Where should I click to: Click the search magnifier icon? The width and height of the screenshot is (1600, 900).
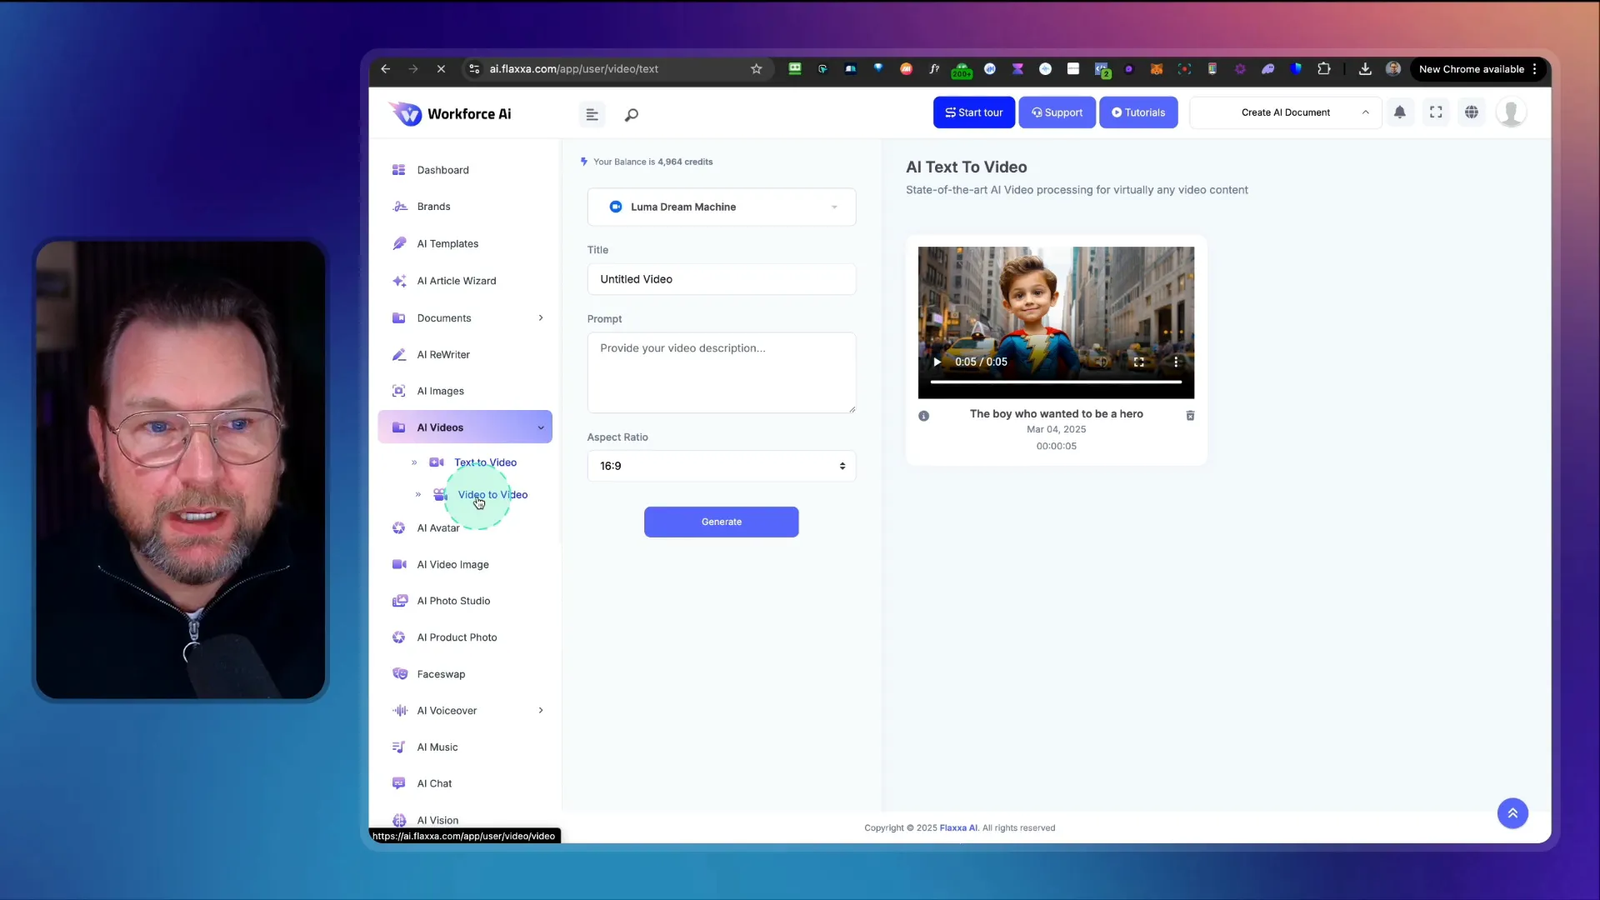pyautogui.click(x=631, y=115)
